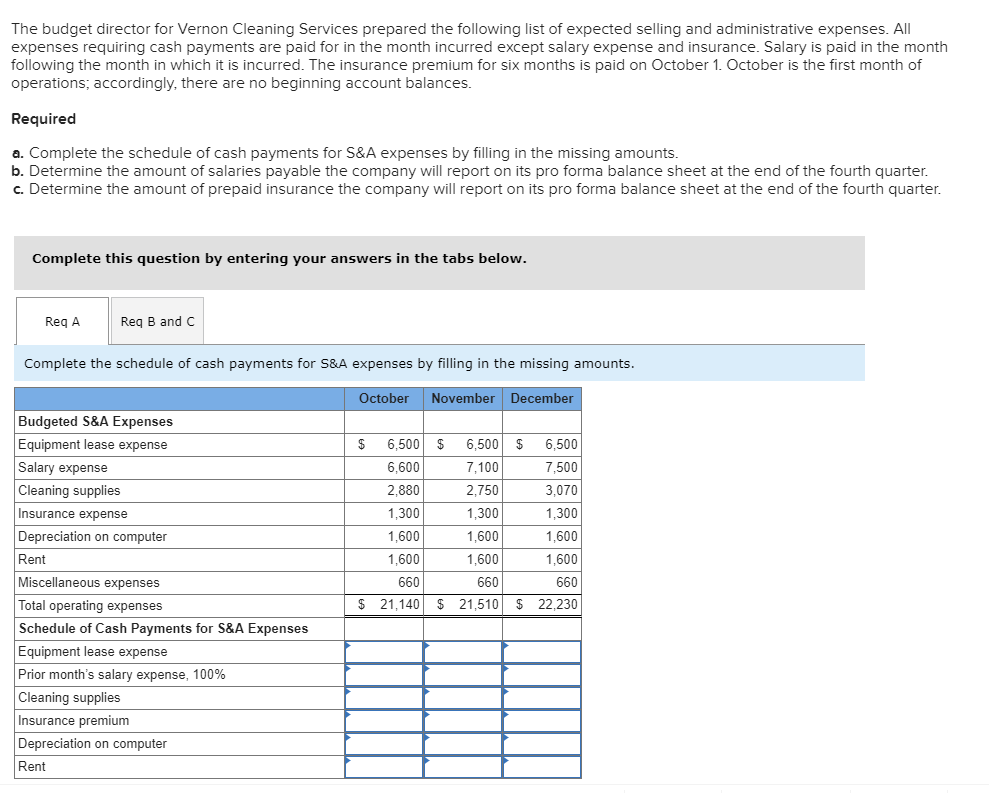Click the December column header
Image resolution: width=989 pixels, height=793 pixels.
542,399
